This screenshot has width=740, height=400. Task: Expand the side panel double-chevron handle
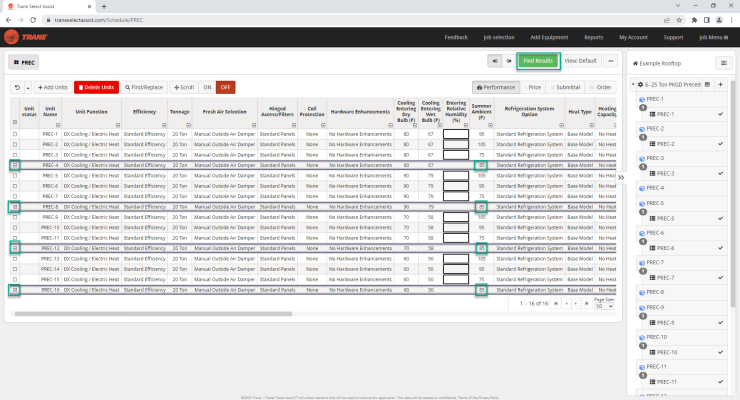tap(621, 177)
